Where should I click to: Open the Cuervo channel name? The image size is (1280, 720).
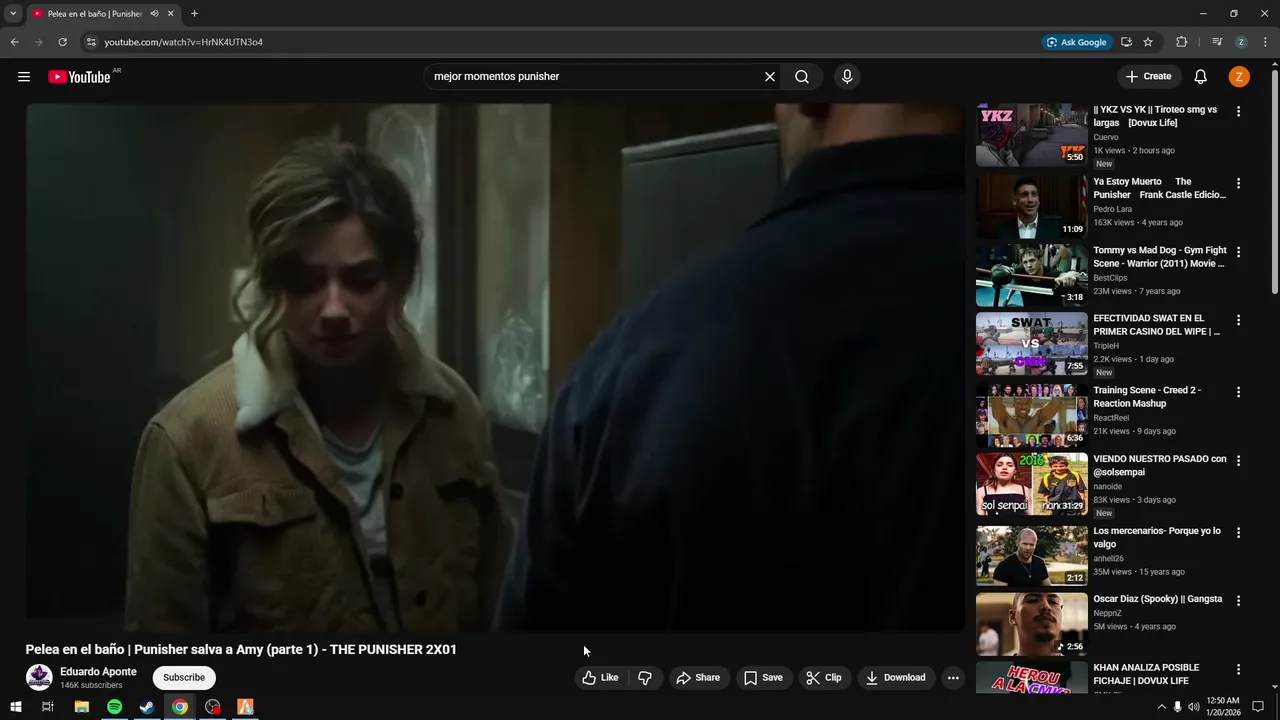click(1106, 137)
